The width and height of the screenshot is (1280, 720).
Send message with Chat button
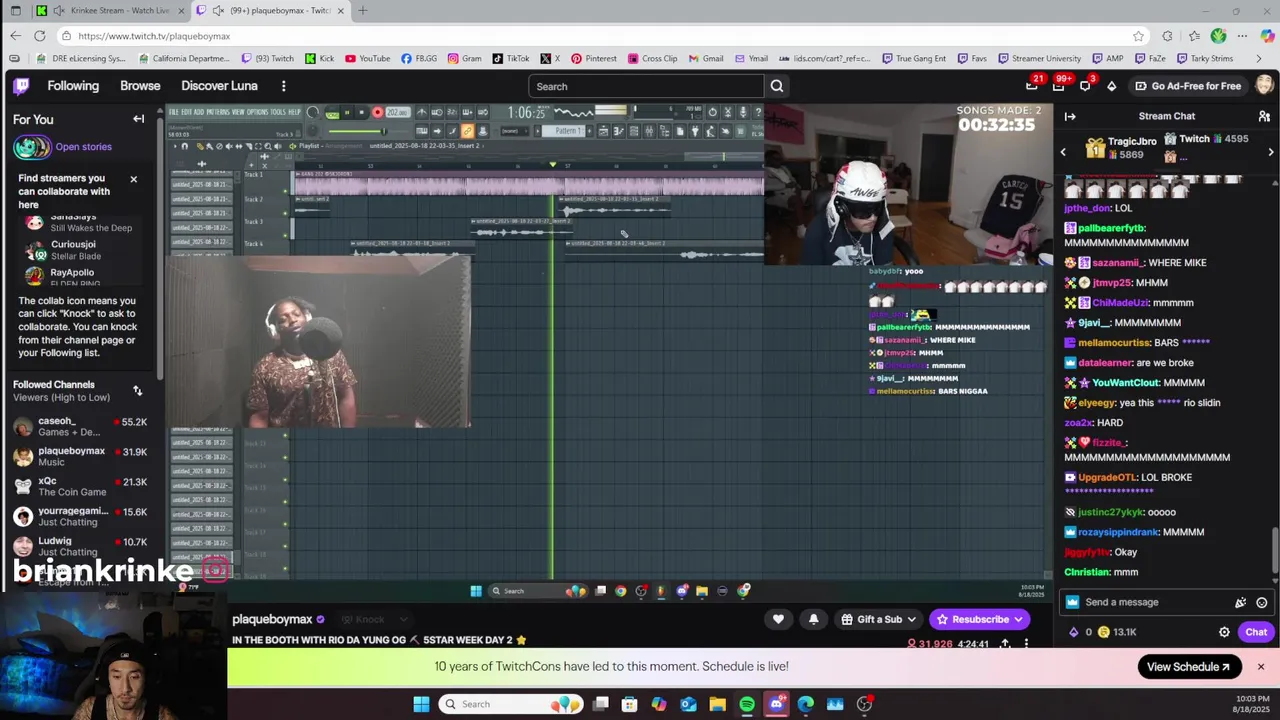click(x=1256, y=632)
